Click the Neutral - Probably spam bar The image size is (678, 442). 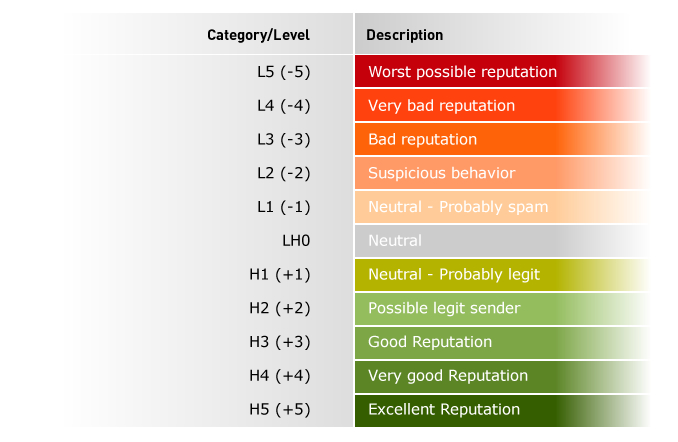(x=502, y=206)
